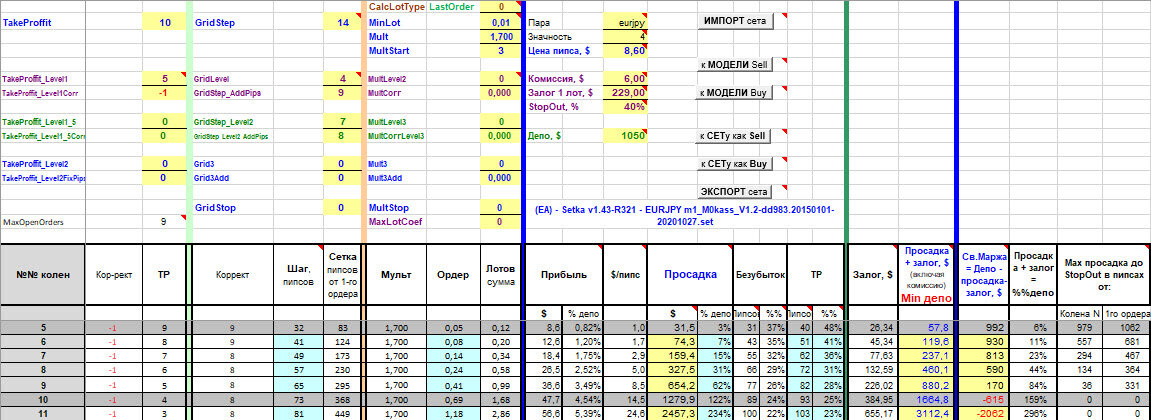Click the №№ колен column header
Viewport: 1151px width, 420px height.
coord(43,275)
